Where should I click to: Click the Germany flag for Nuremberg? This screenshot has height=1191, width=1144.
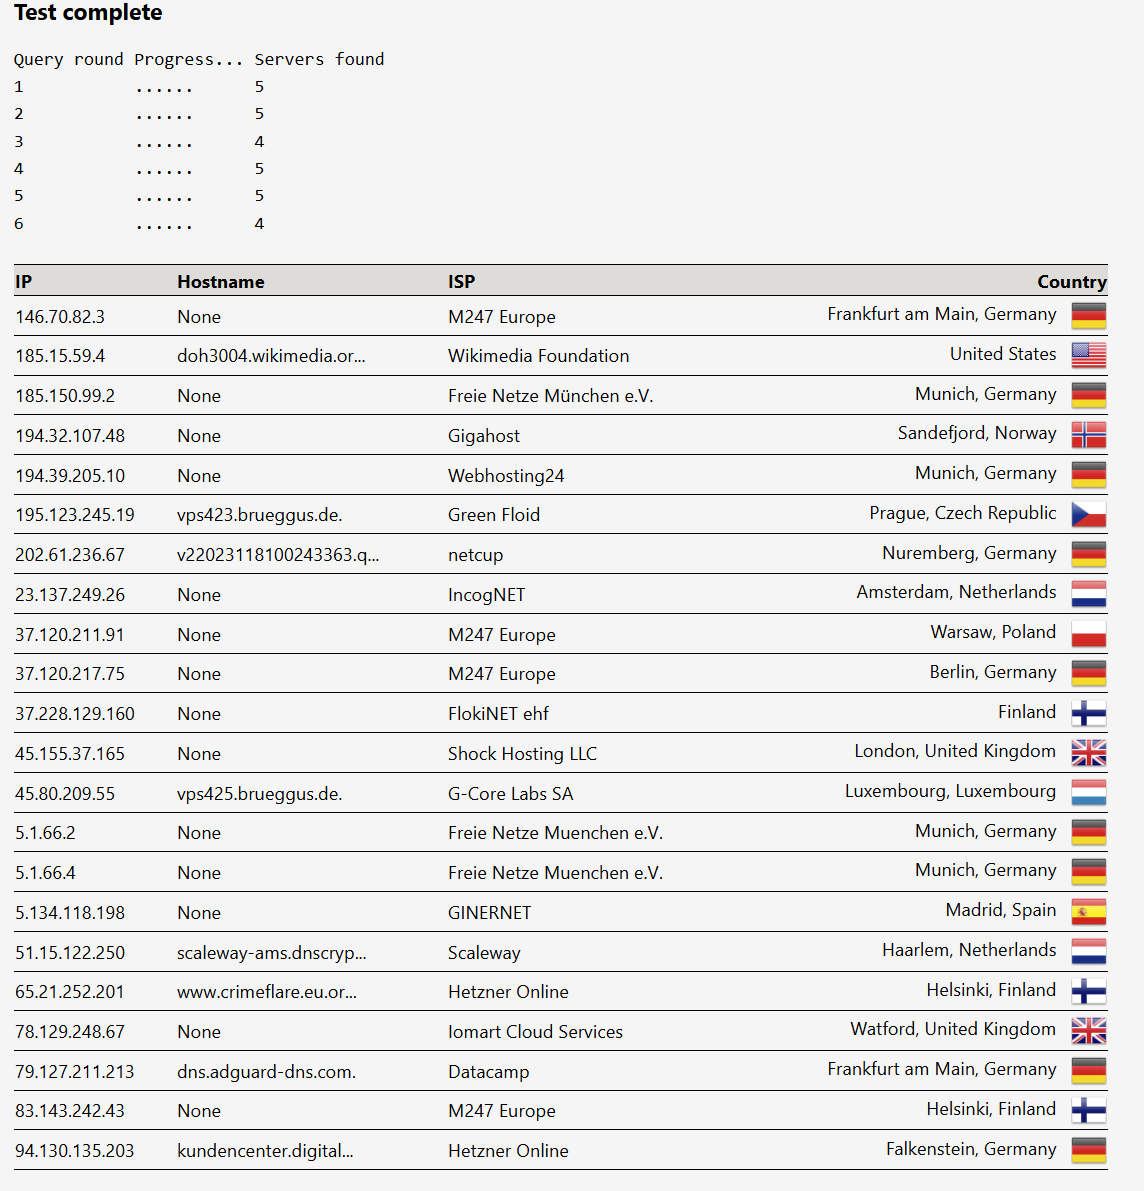tap(1088, 554)
